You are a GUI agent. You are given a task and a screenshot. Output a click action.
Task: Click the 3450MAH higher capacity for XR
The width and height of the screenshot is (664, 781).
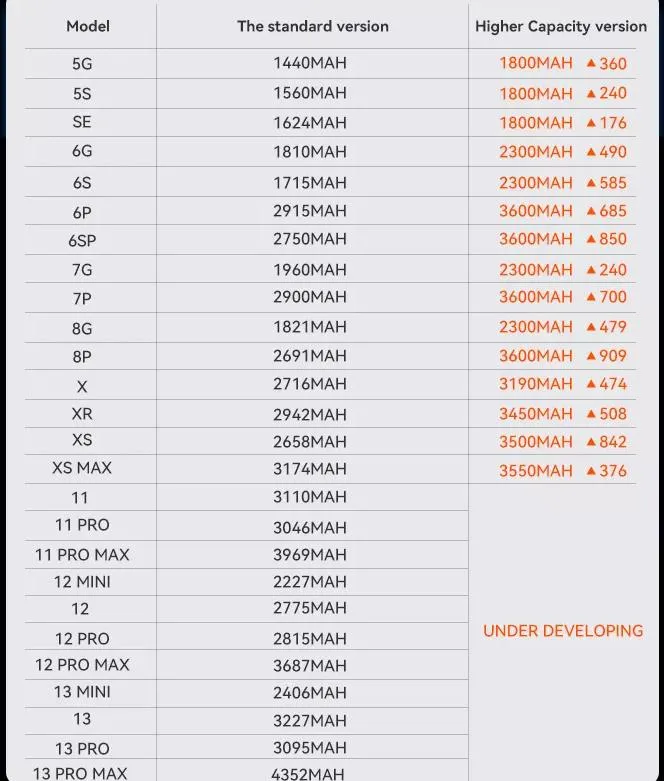click(x=536, y=414)
